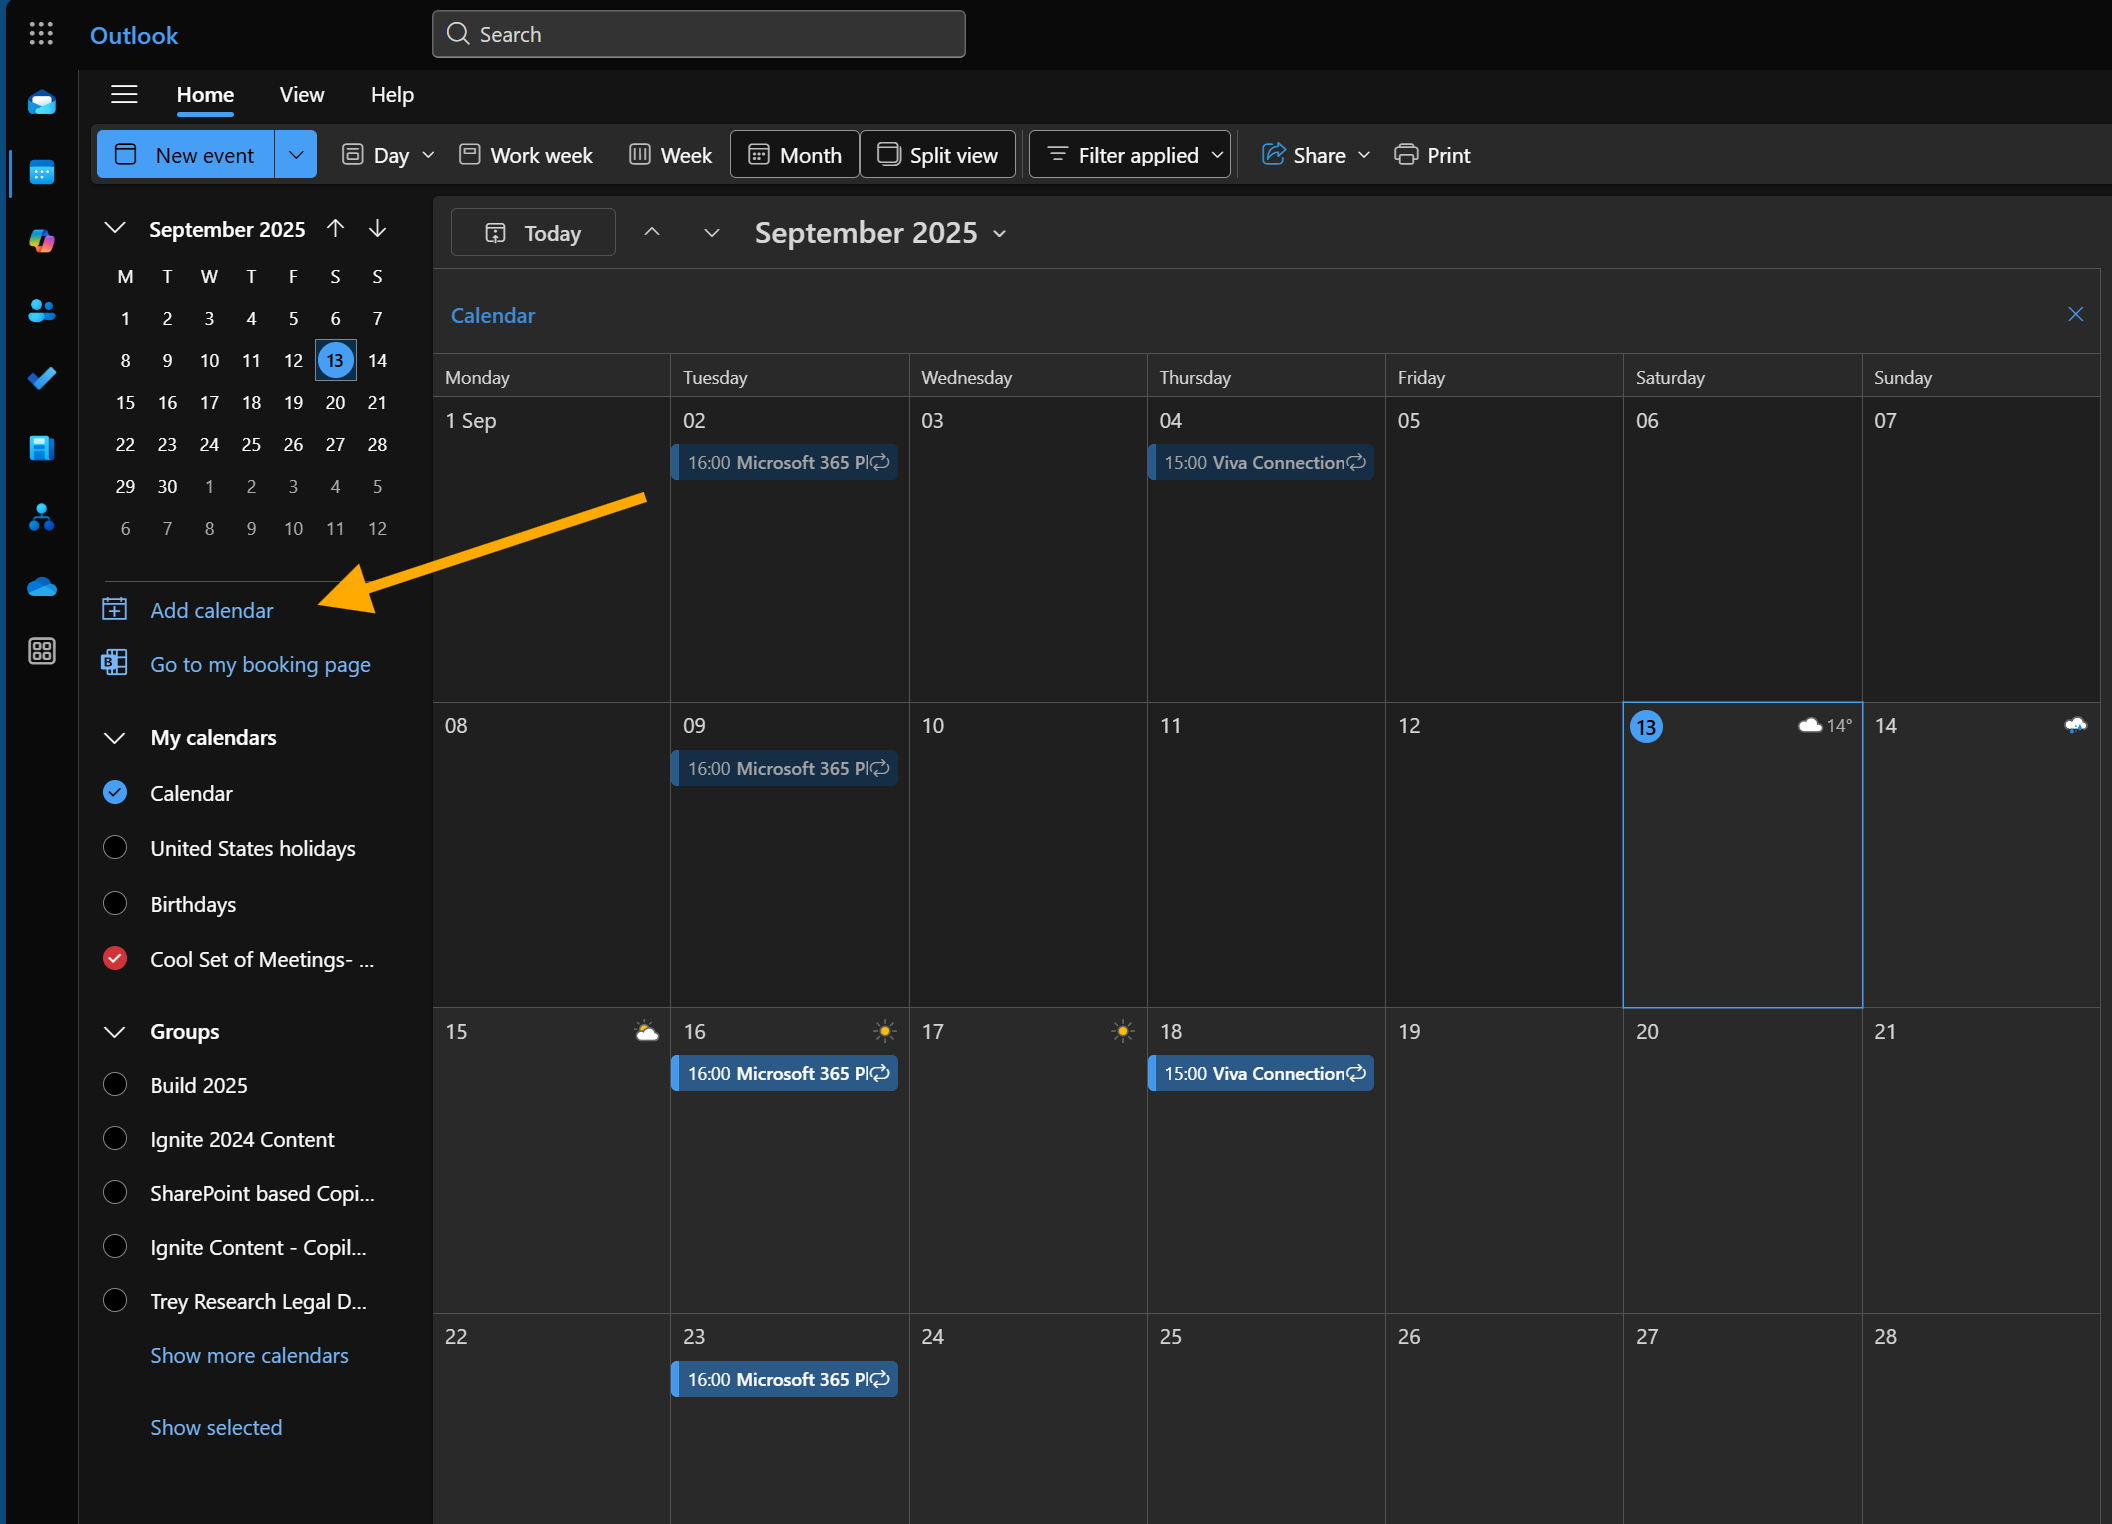Click the Print icon in the toolbar

click(x=1407, y=154)
